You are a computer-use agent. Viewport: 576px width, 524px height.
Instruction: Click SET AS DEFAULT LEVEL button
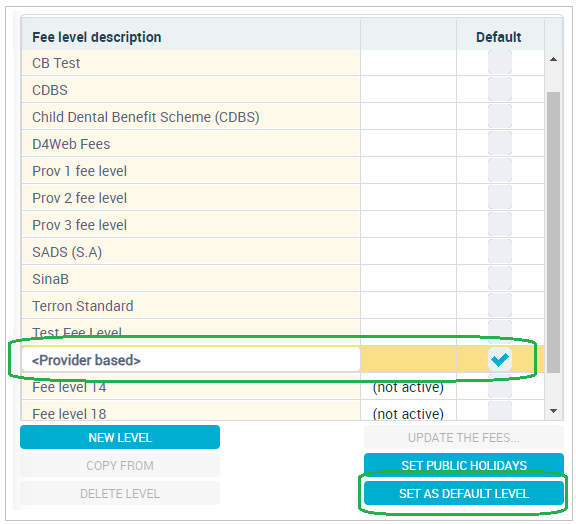[464, 493]
